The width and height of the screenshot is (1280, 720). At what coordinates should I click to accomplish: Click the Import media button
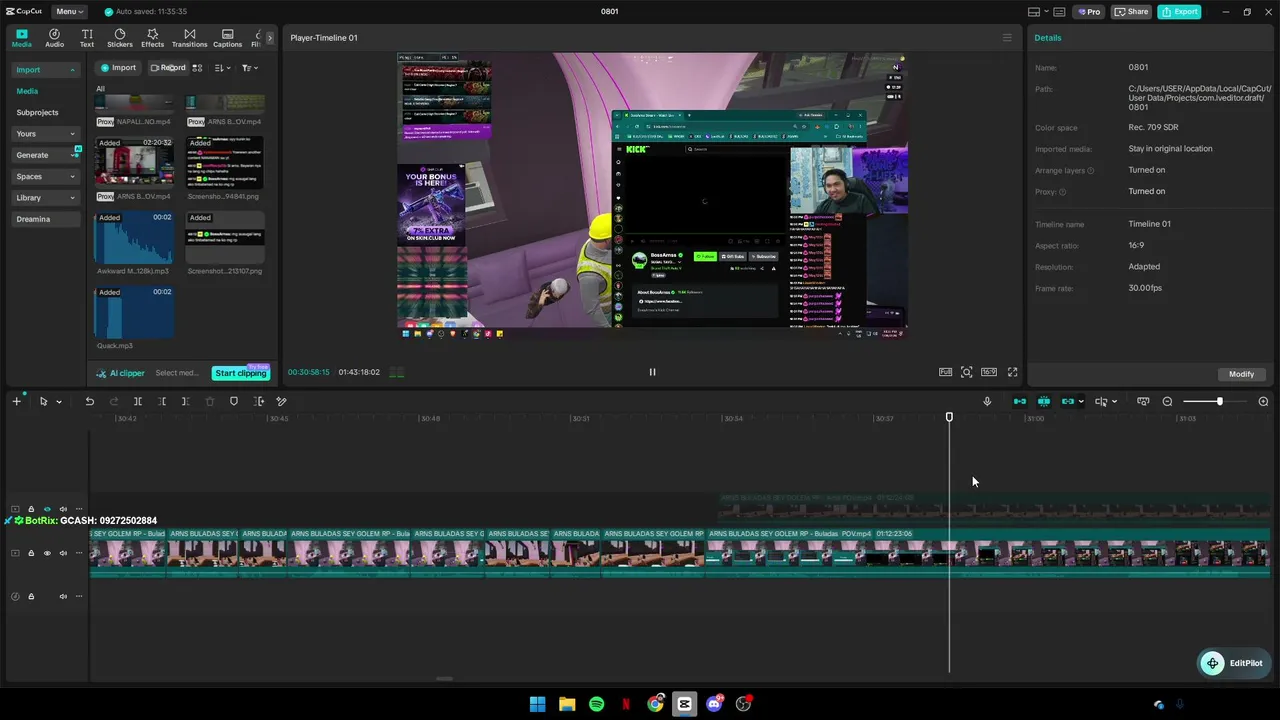point(118,68)
